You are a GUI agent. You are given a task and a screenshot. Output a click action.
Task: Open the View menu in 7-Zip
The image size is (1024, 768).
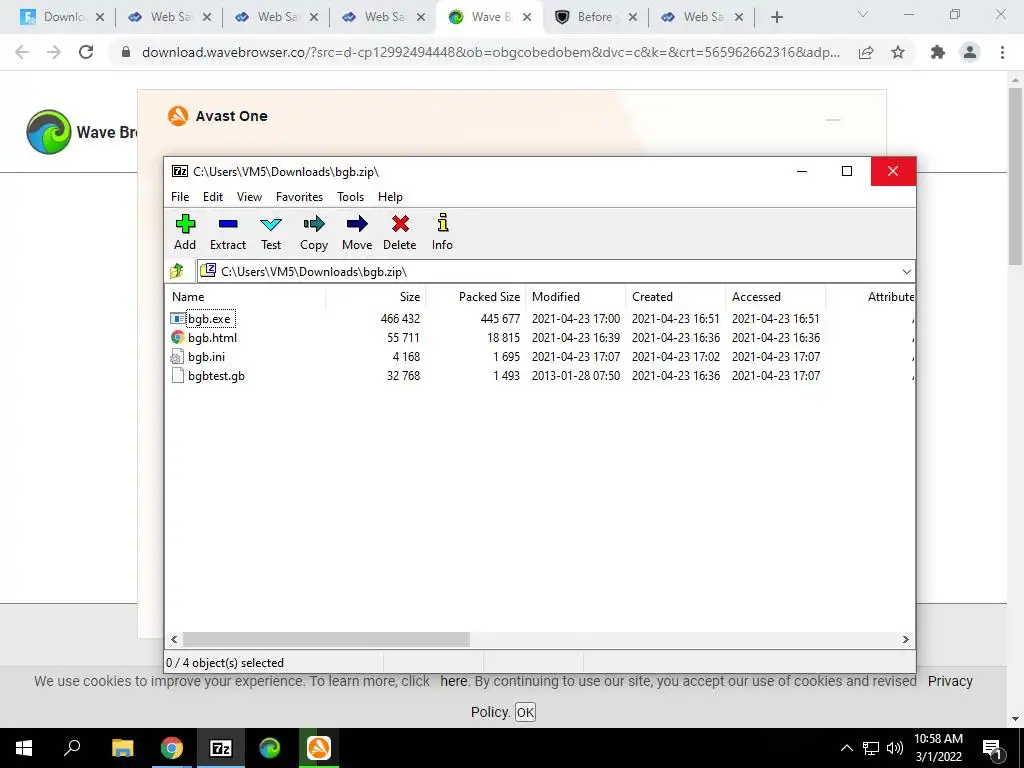249,197
